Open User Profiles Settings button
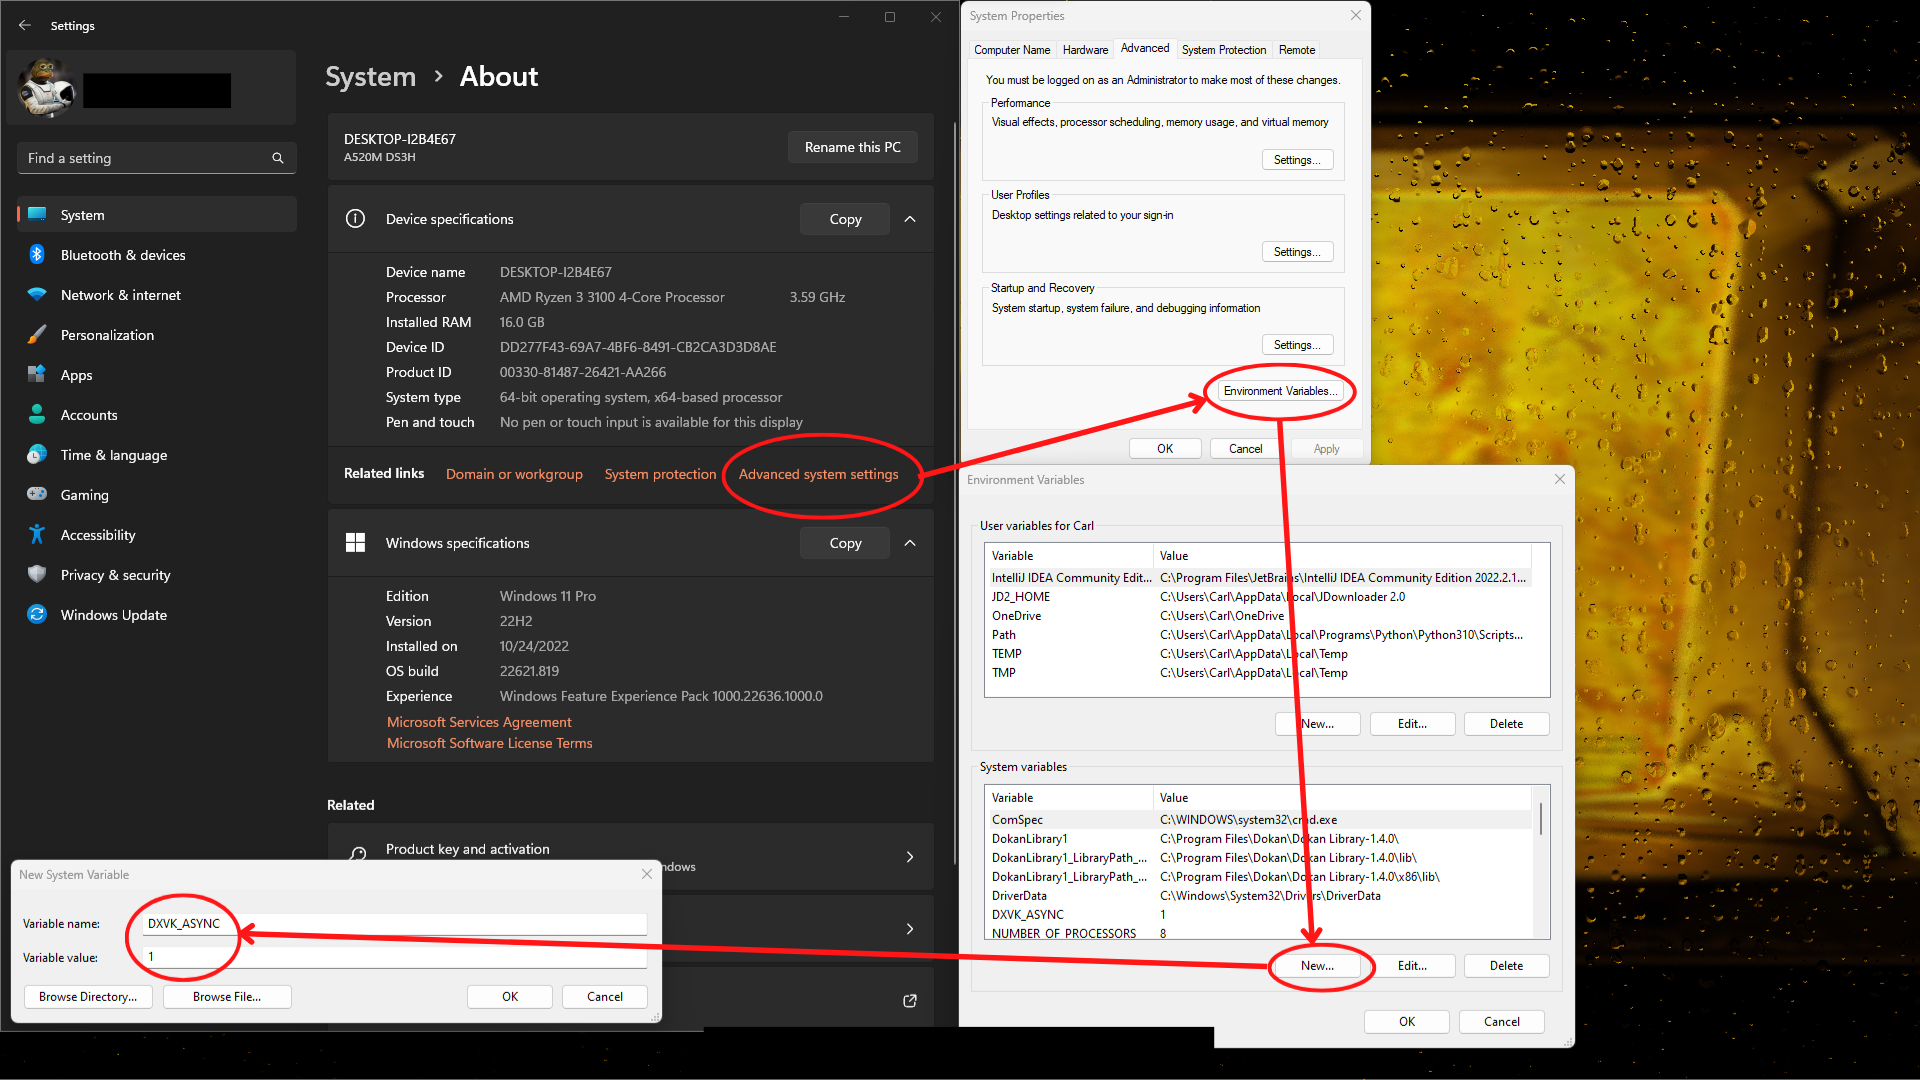1920x1080 pixels. 1297,252
